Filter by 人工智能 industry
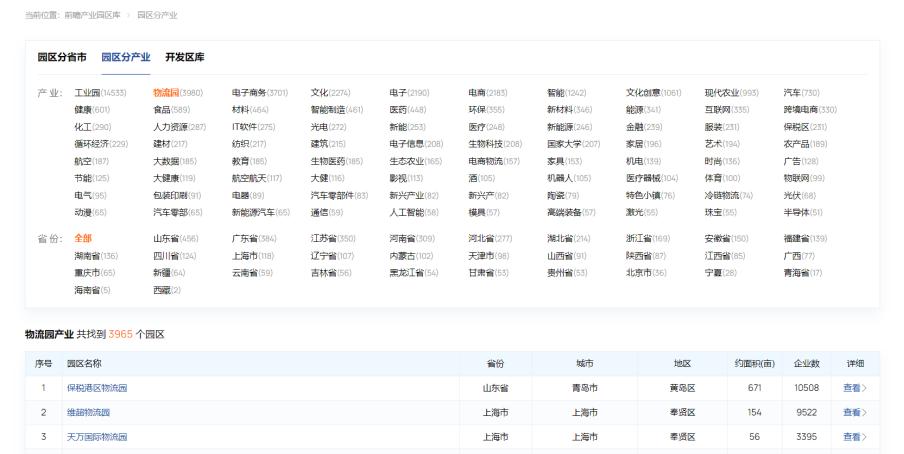Screen dimensions: 904x454 pyautogui.click(x=414, y=212)
